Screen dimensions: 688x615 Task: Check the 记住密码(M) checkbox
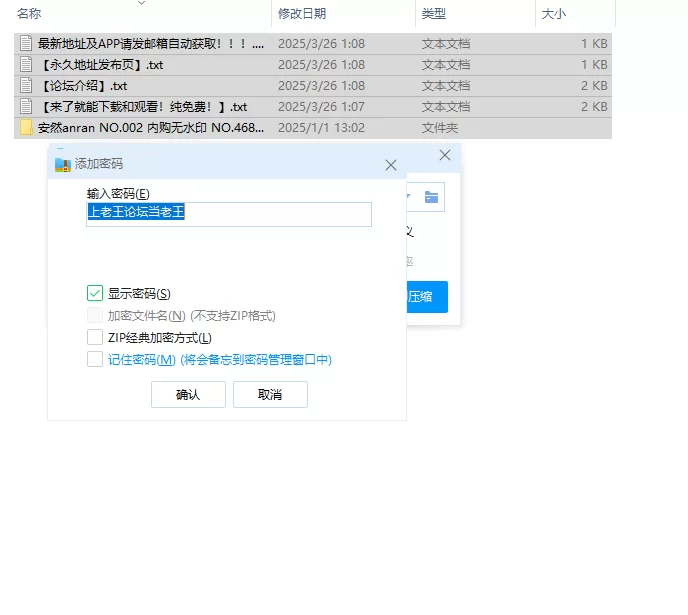click(95, 359)
